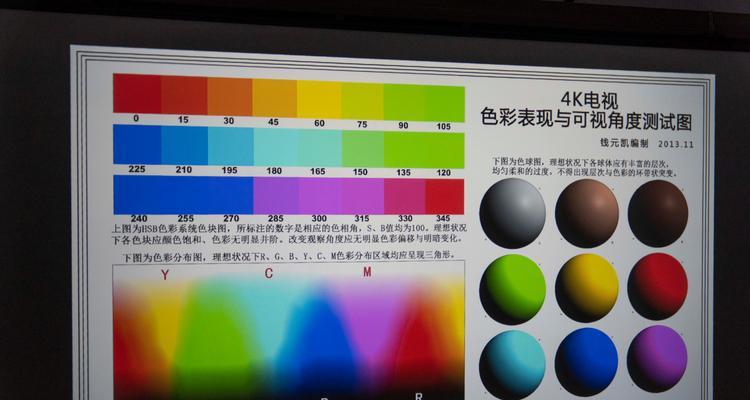
Task: Click the deep blue block labeled 240
Action: [x=137, y=195]
